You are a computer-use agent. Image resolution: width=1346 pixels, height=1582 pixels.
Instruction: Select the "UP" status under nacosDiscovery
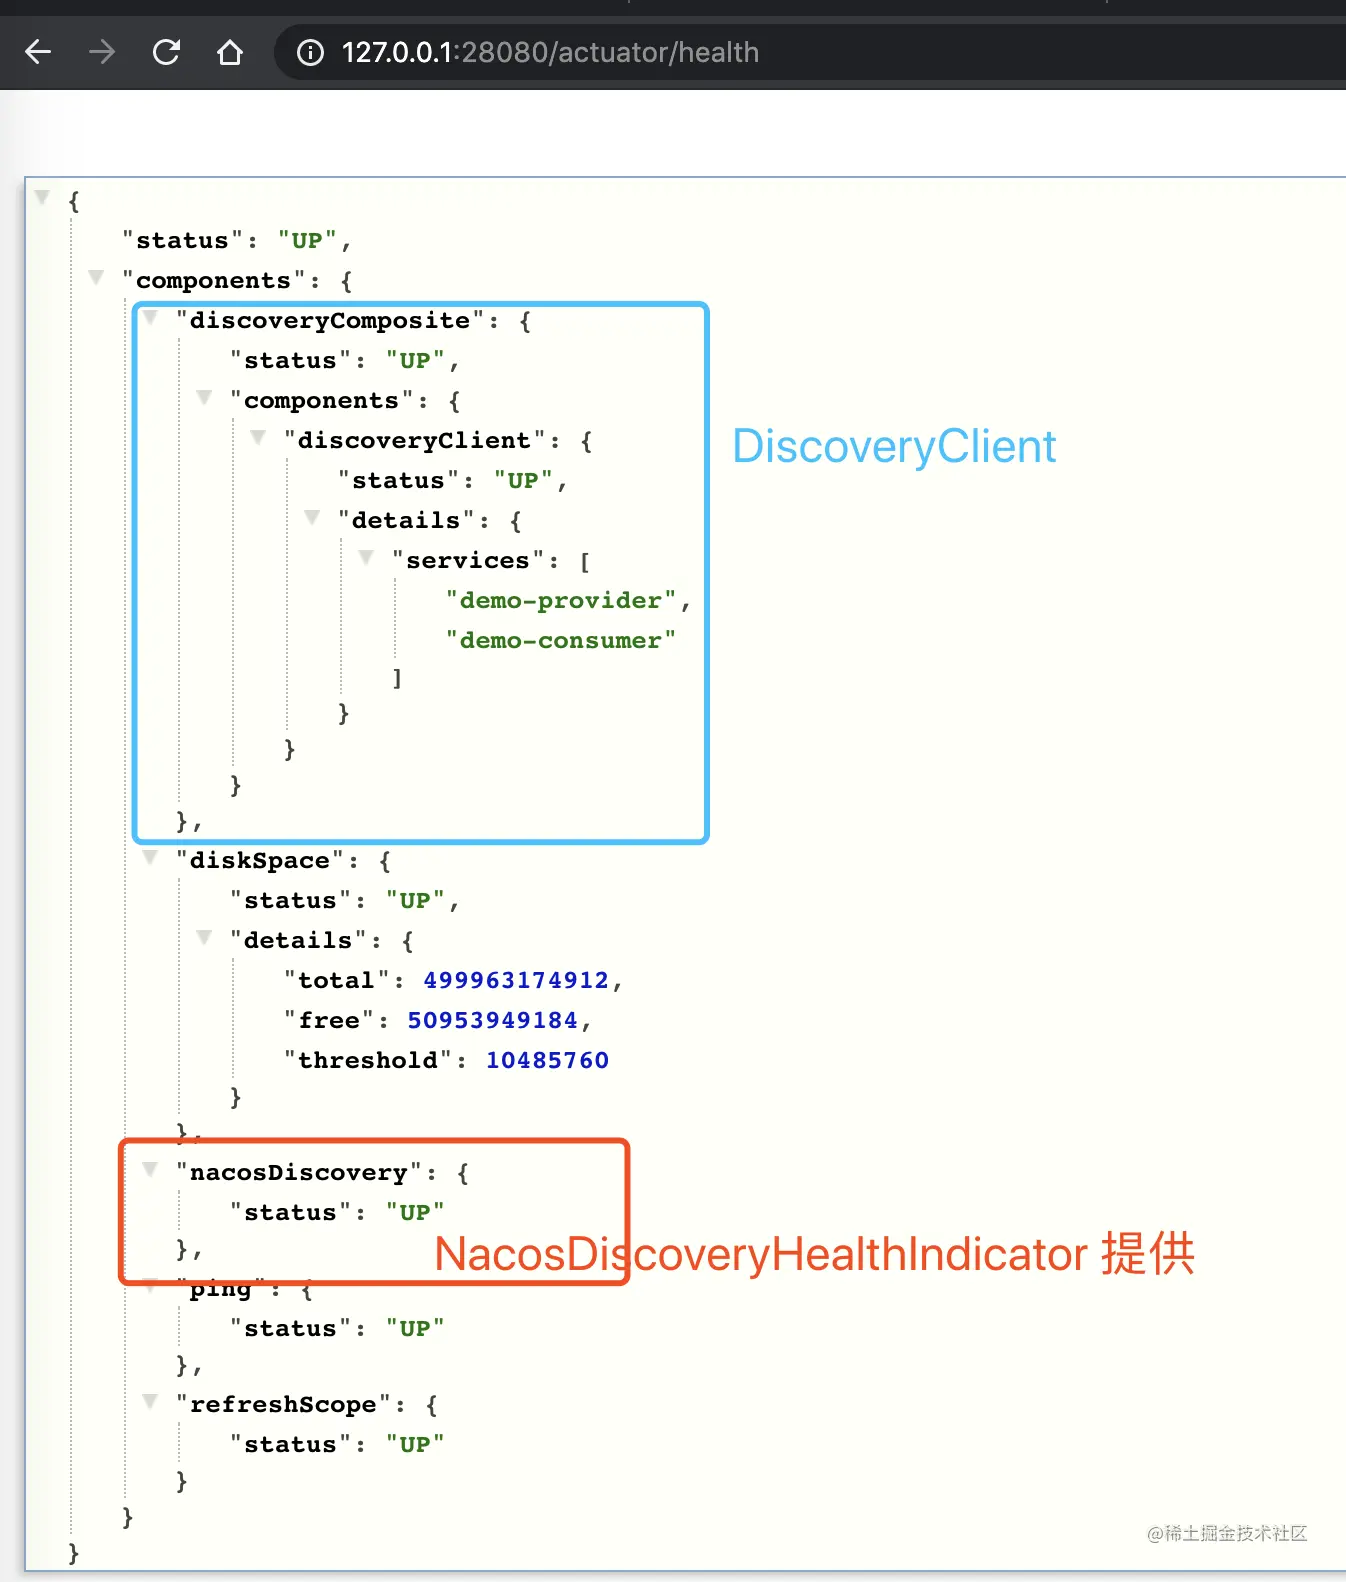point(415,1212)
